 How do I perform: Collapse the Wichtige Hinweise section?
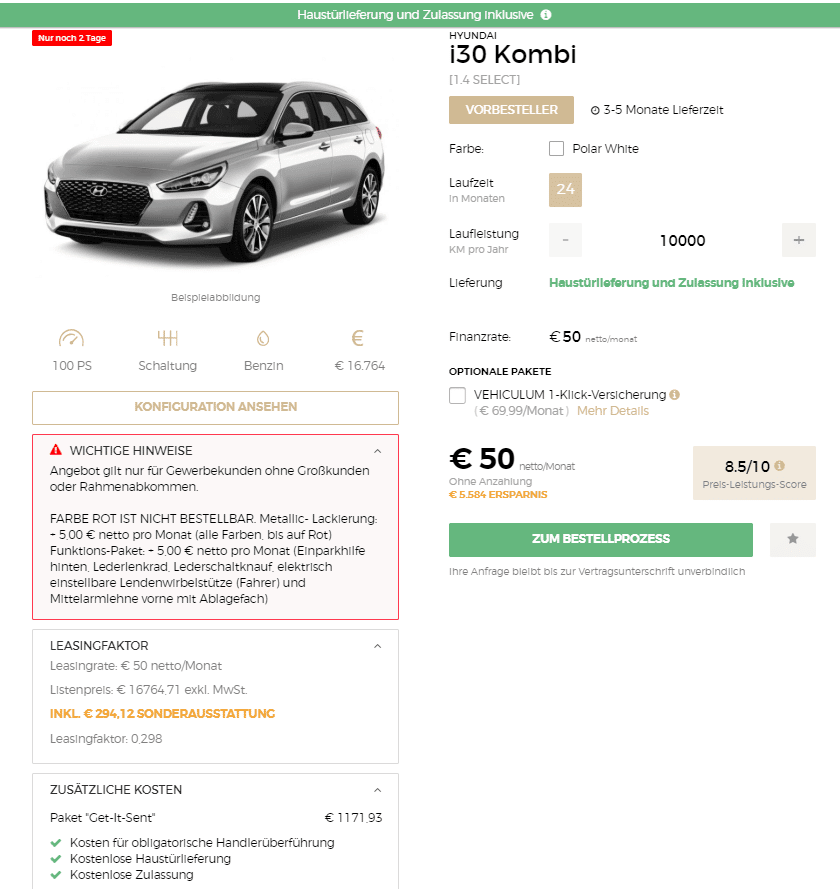[x=377, y=451]
